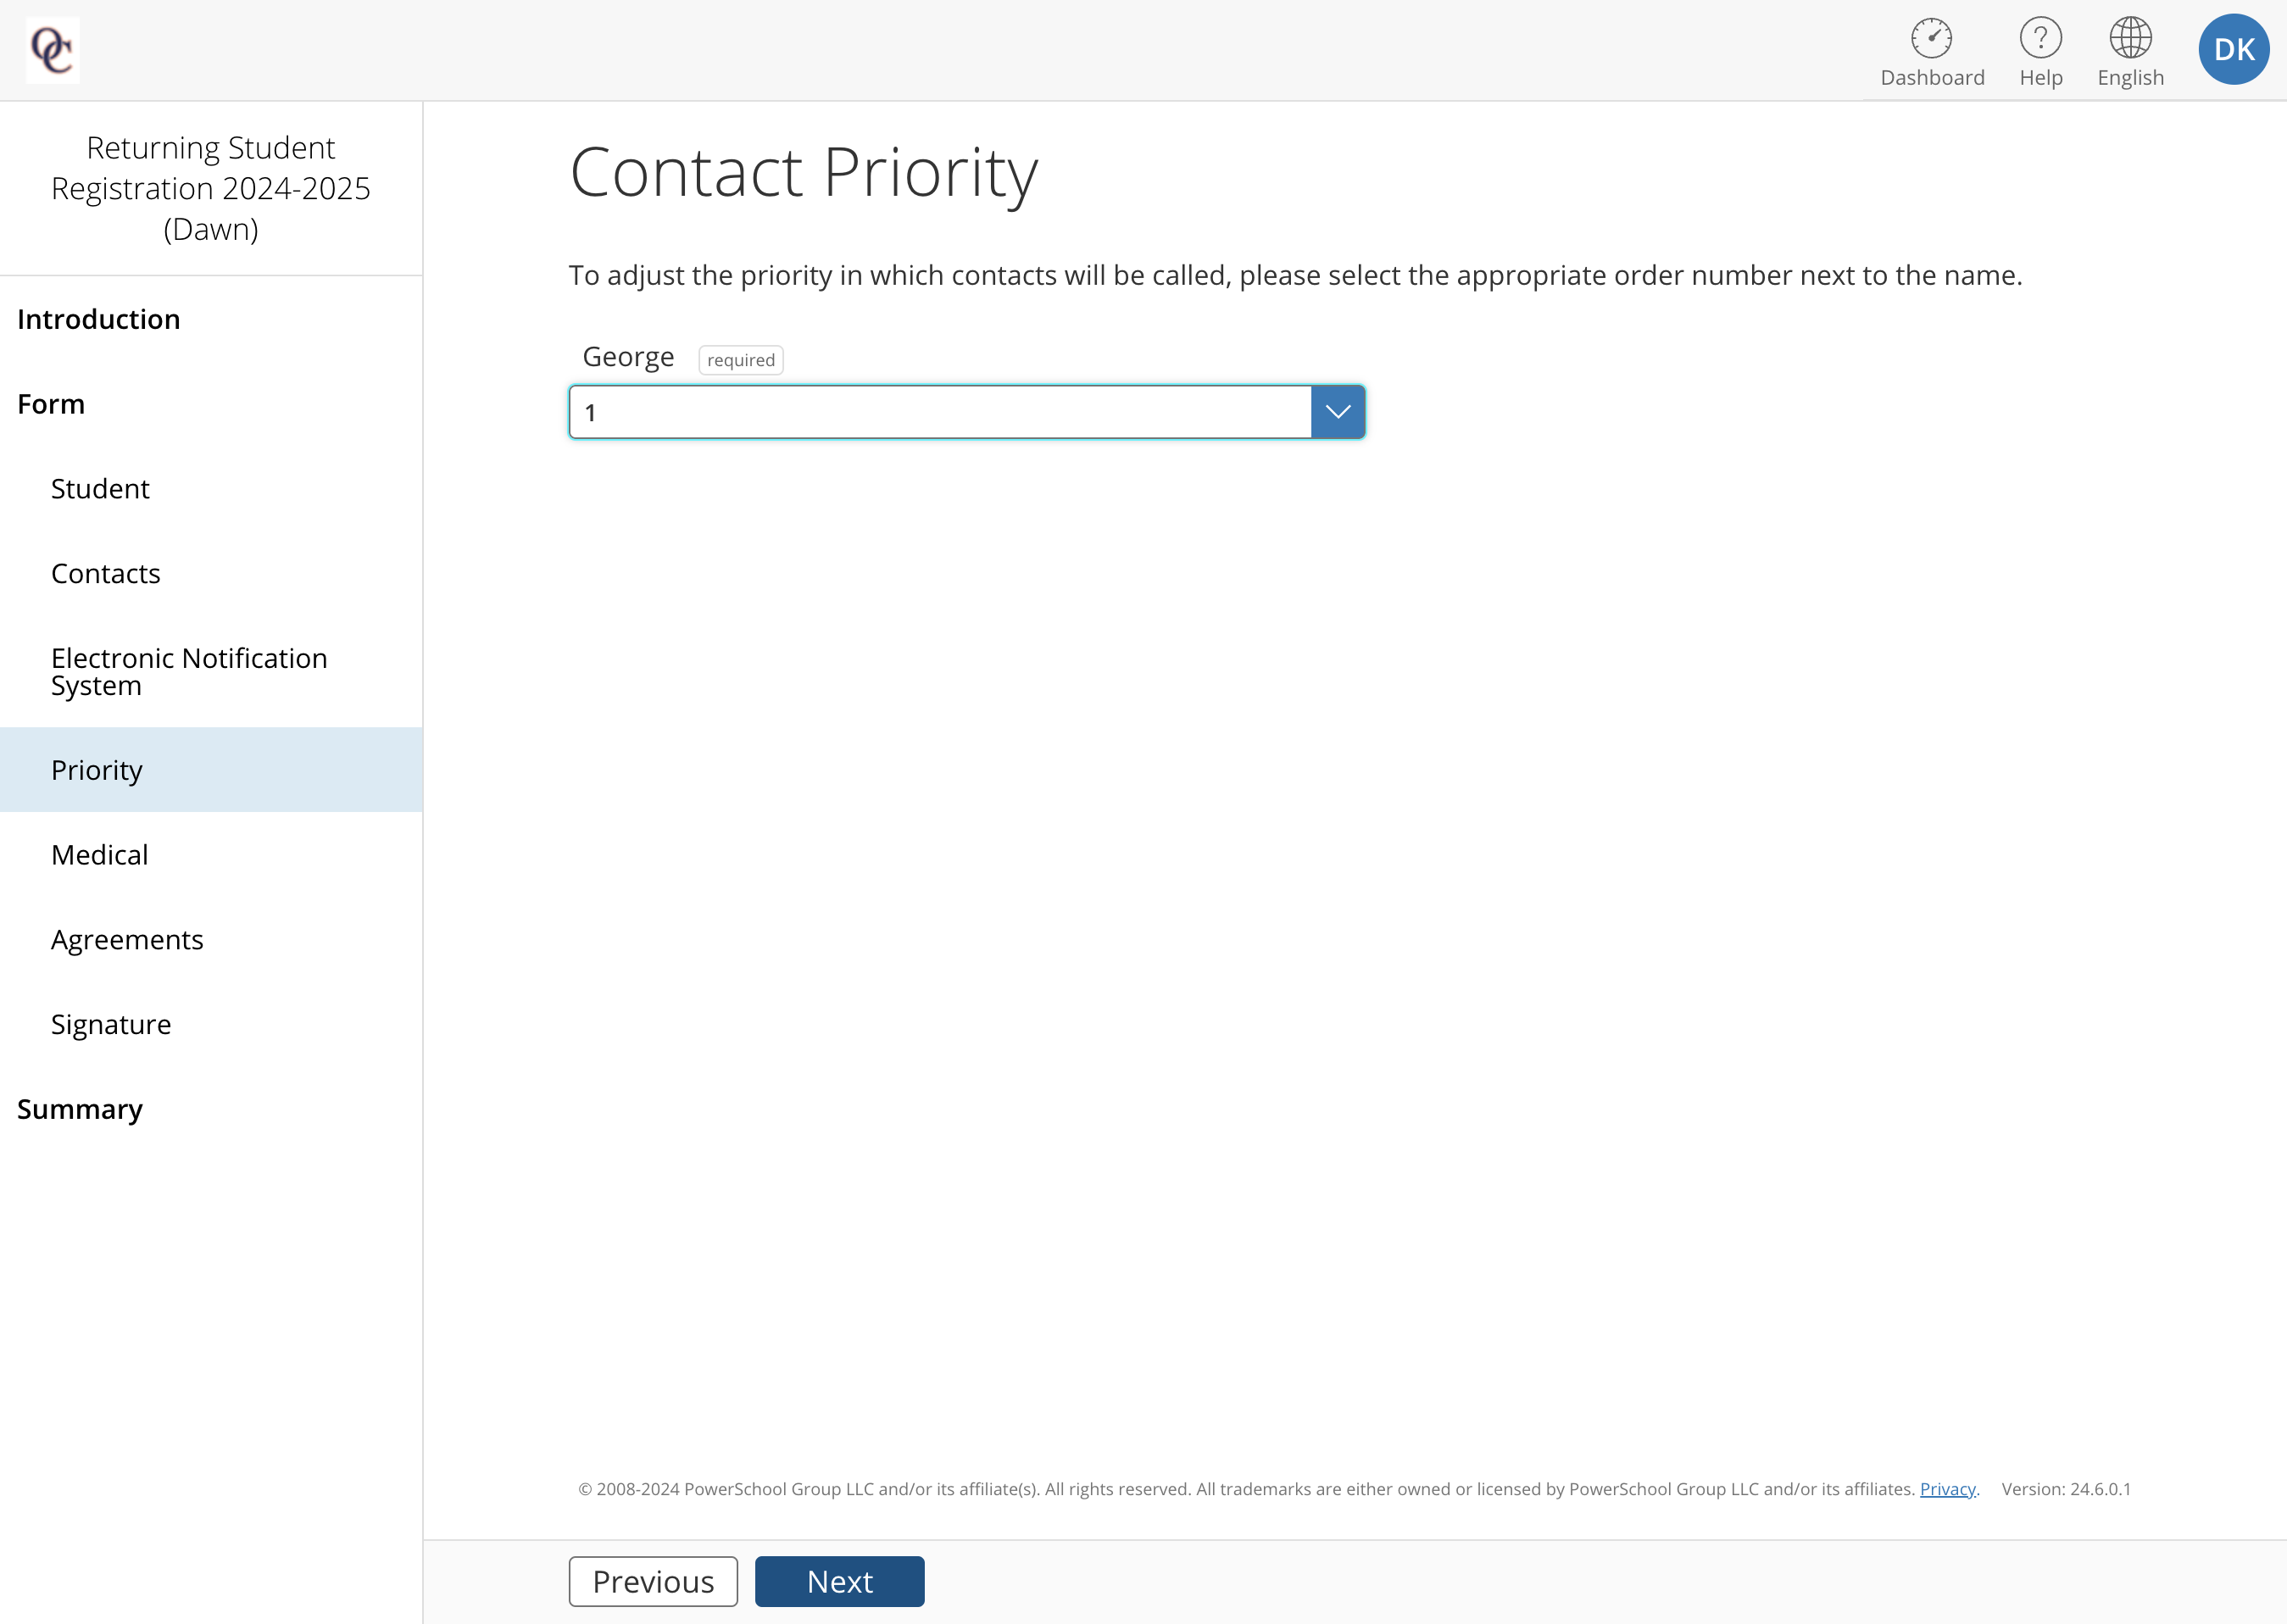2287x1624 pixels.
Task: Navigate to the Student page
Action: pos(100,489)
